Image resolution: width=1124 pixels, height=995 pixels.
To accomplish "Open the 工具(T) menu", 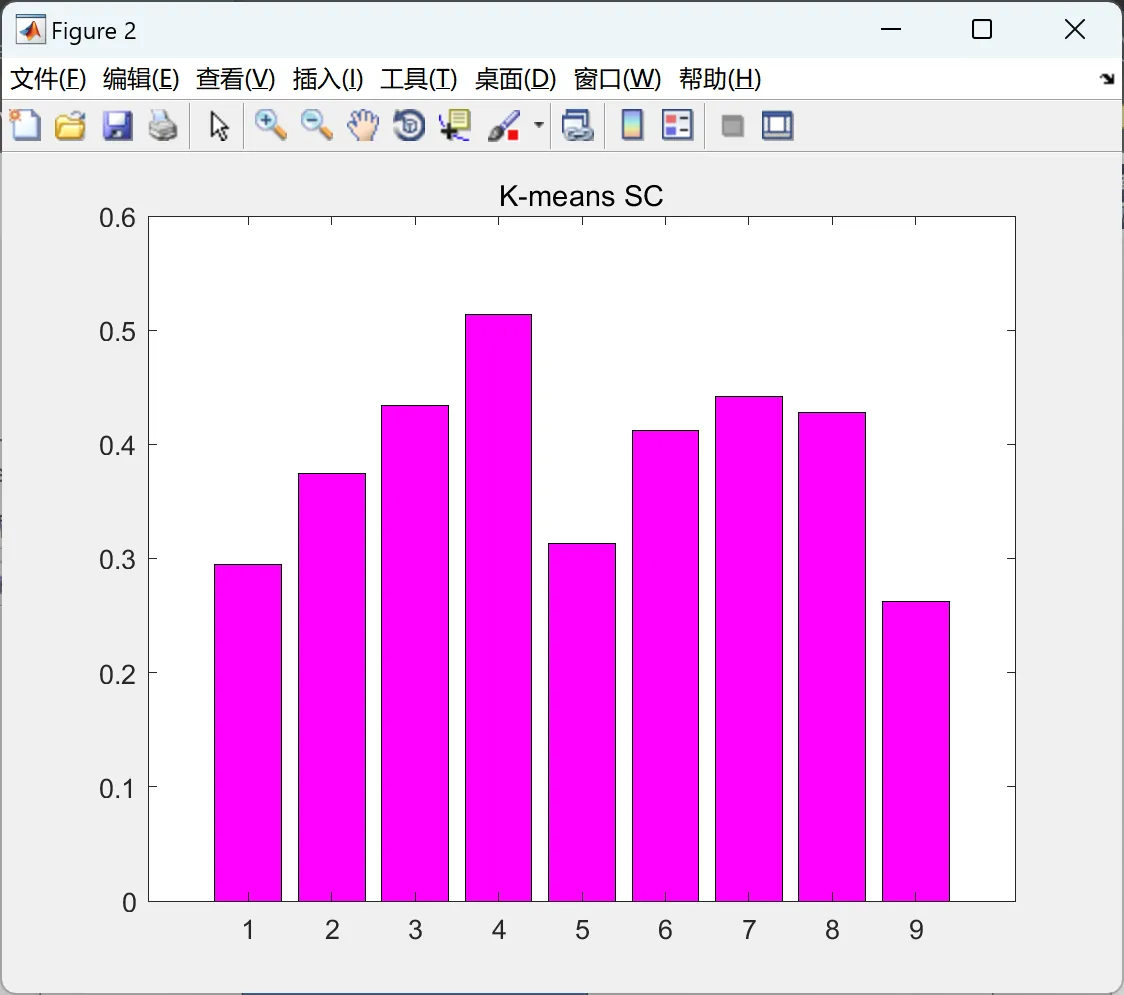I will [x=419, y=79].
